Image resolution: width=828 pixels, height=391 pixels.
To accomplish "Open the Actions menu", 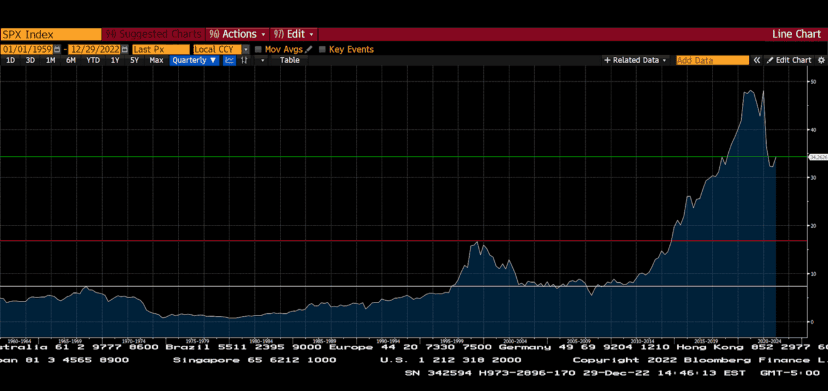I will point(238,34).
